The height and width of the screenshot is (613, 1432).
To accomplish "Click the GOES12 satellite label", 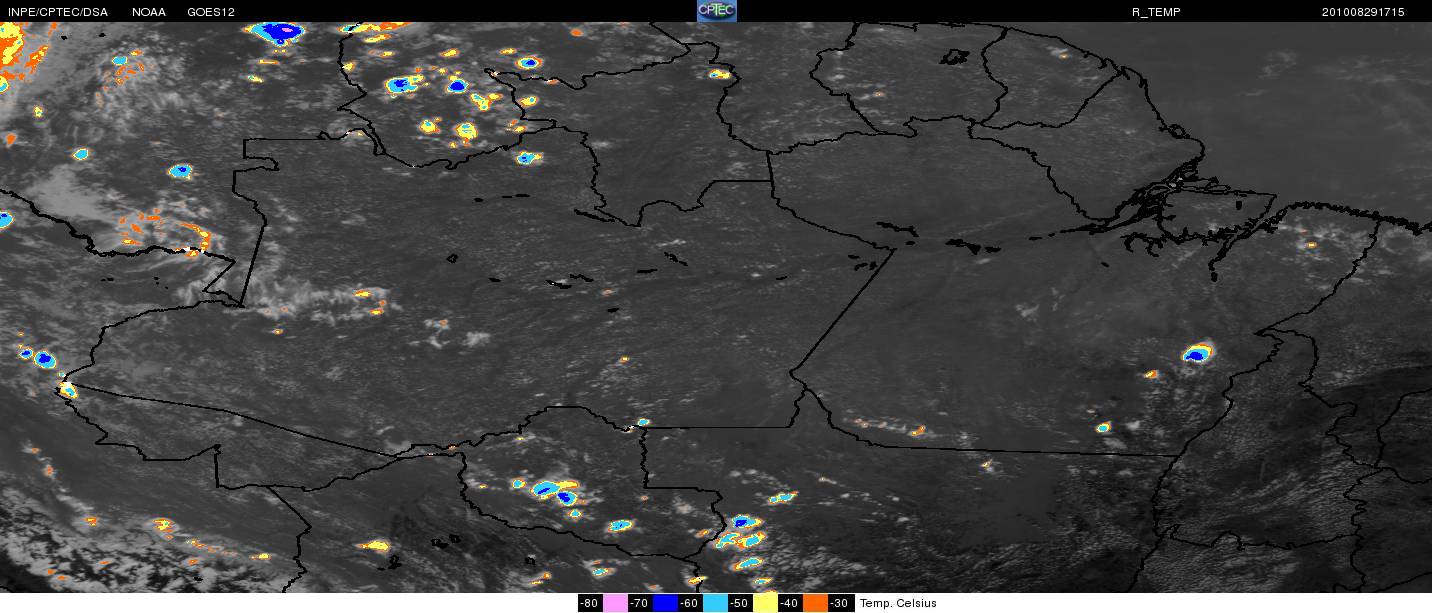I will (211, 12).
